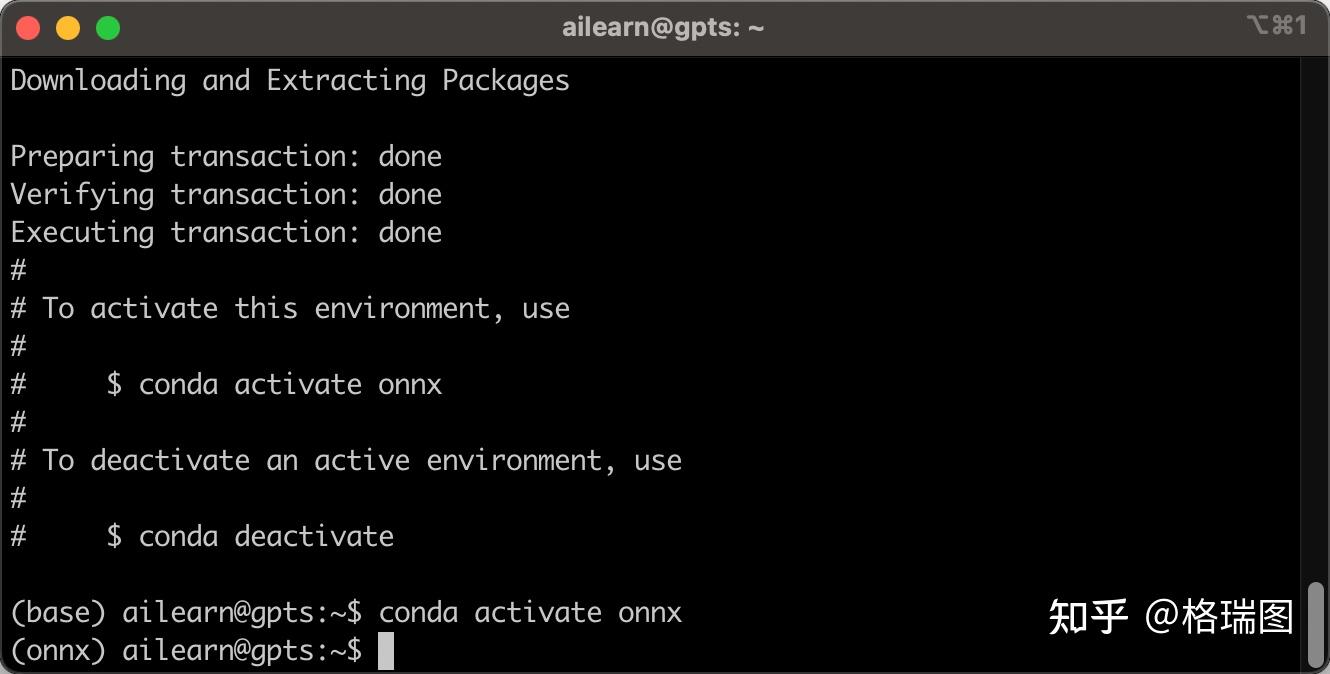The height and width of the screenshot is (674, 1330).
Task: Click the typed conda activate onnx command after (base) prompt
Action: [x=530, y=613]
